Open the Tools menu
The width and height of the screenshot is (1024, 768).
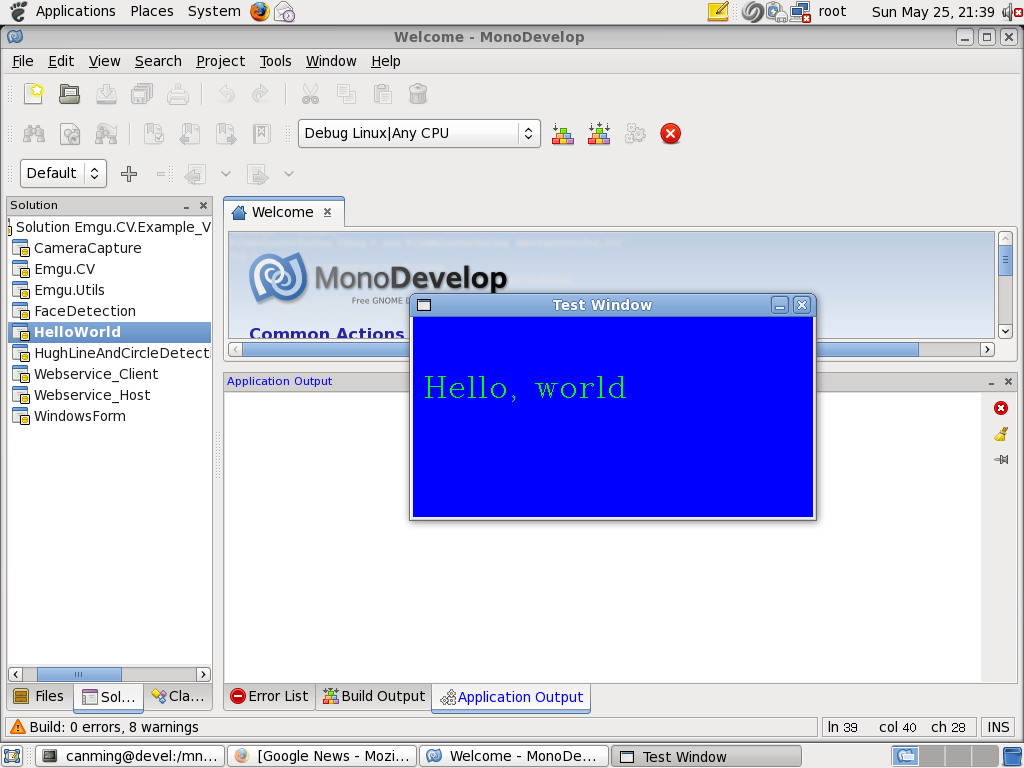pos(276,61)
